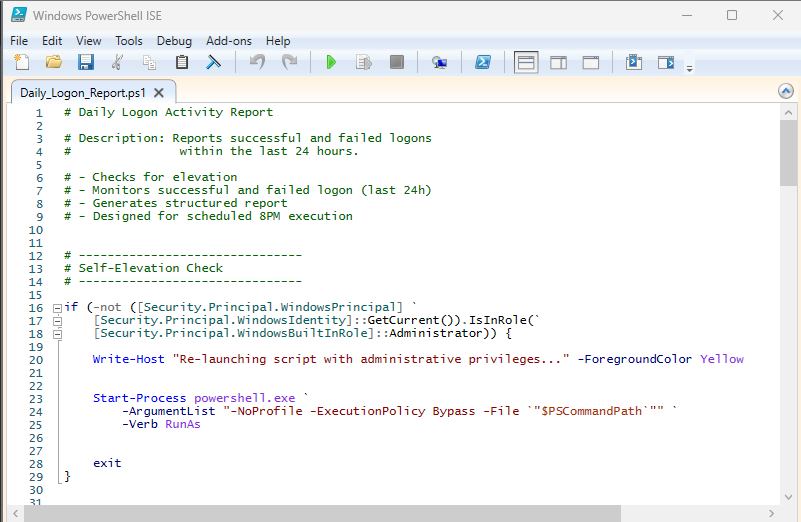The width and height of the screenshot is (801, 522).
Task: Collapse the outlining box at line 17
Action: 57,321
